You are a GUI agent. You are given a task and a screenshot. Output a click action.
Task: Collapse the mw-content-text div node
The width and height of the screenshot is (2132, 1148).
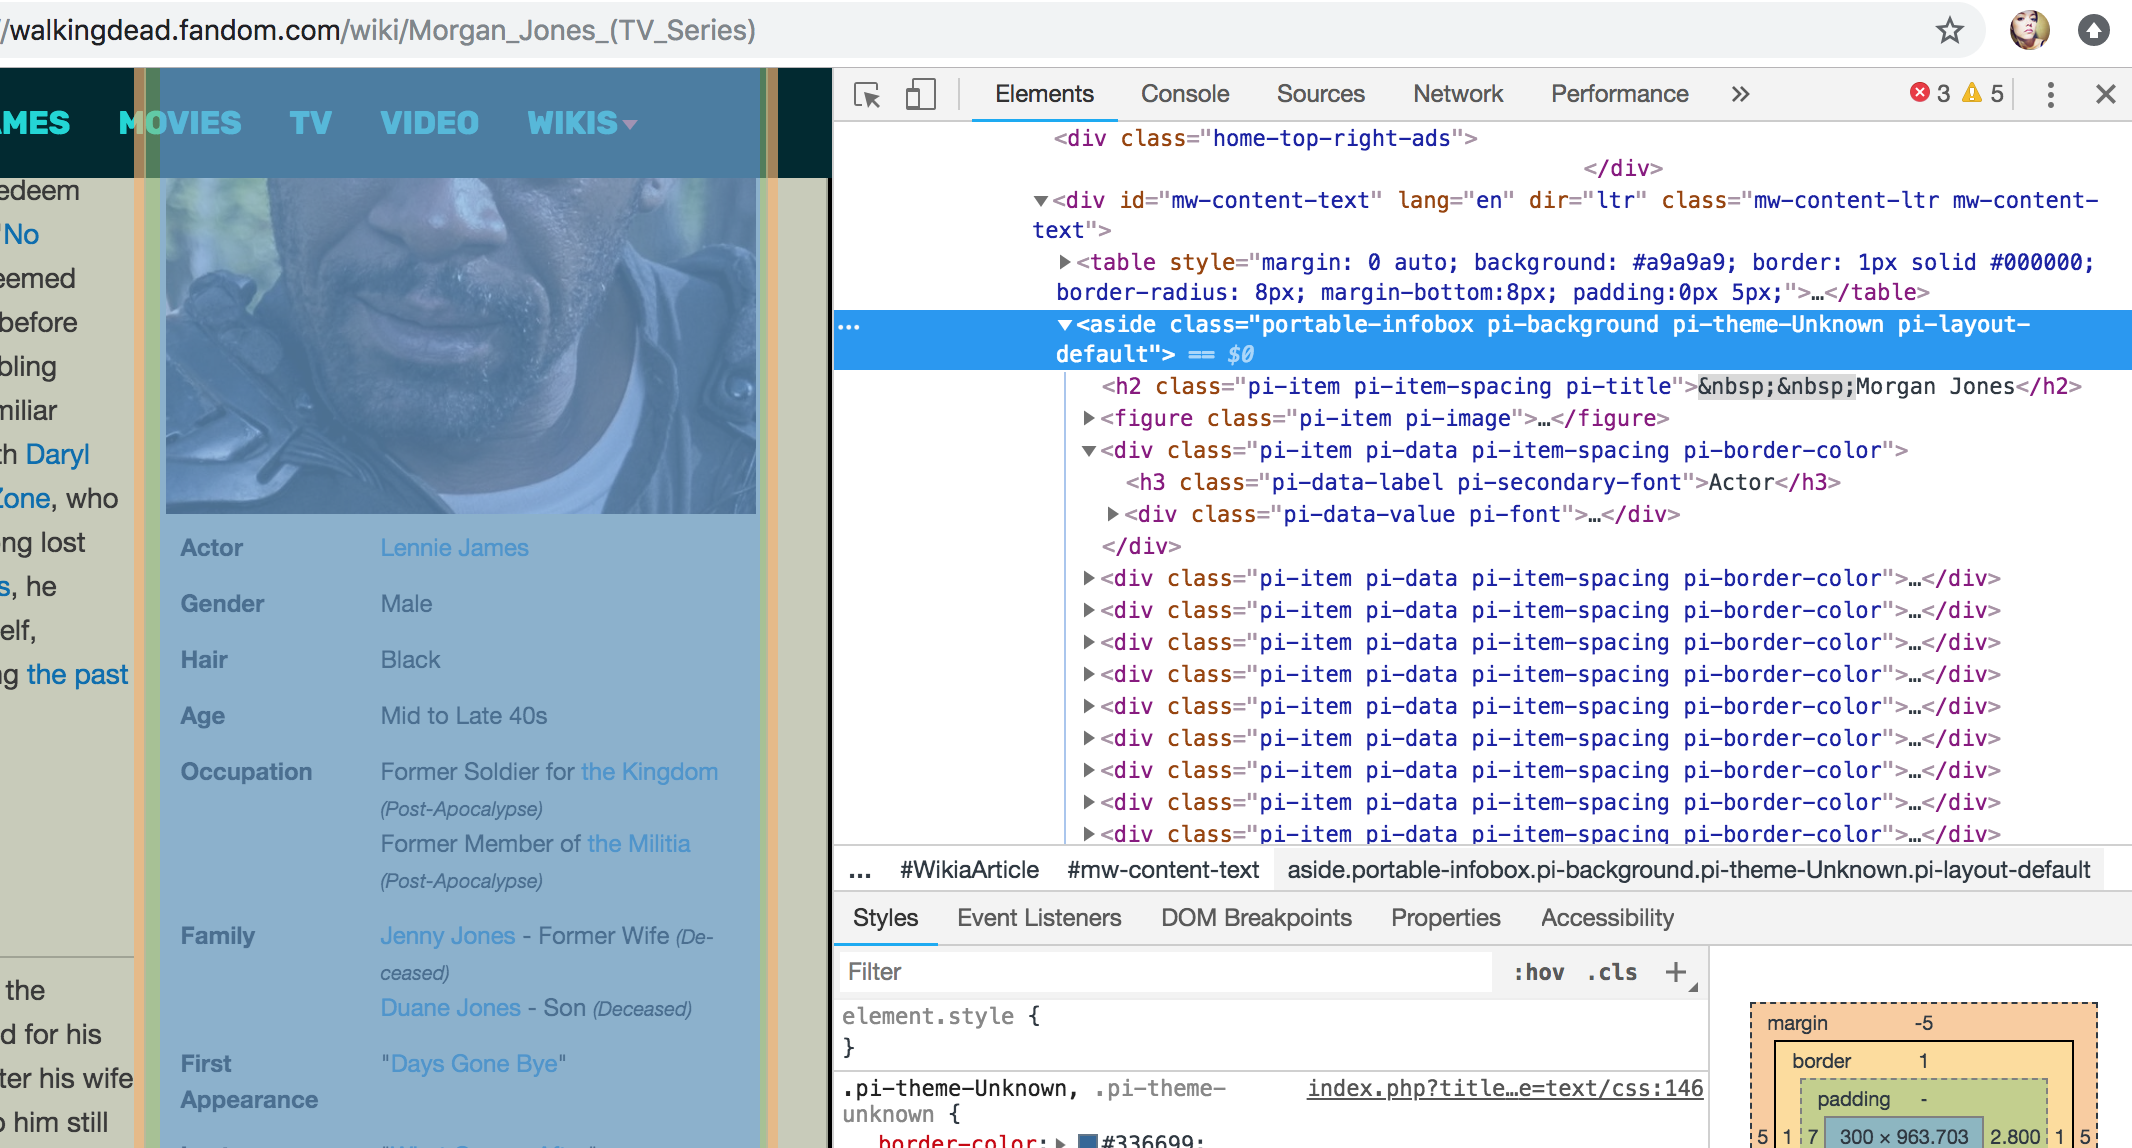[1041, 201]
